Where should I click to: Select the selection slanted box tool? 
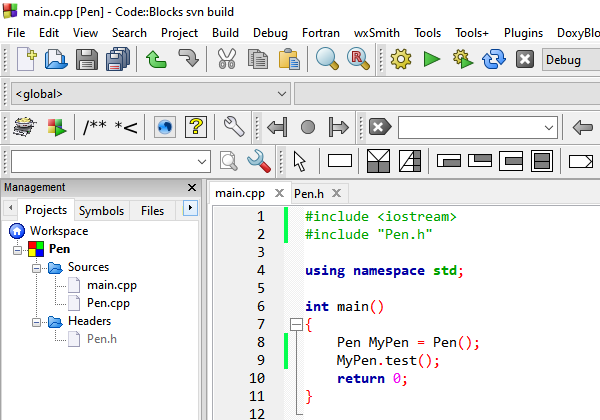click(x=410, y=161)
